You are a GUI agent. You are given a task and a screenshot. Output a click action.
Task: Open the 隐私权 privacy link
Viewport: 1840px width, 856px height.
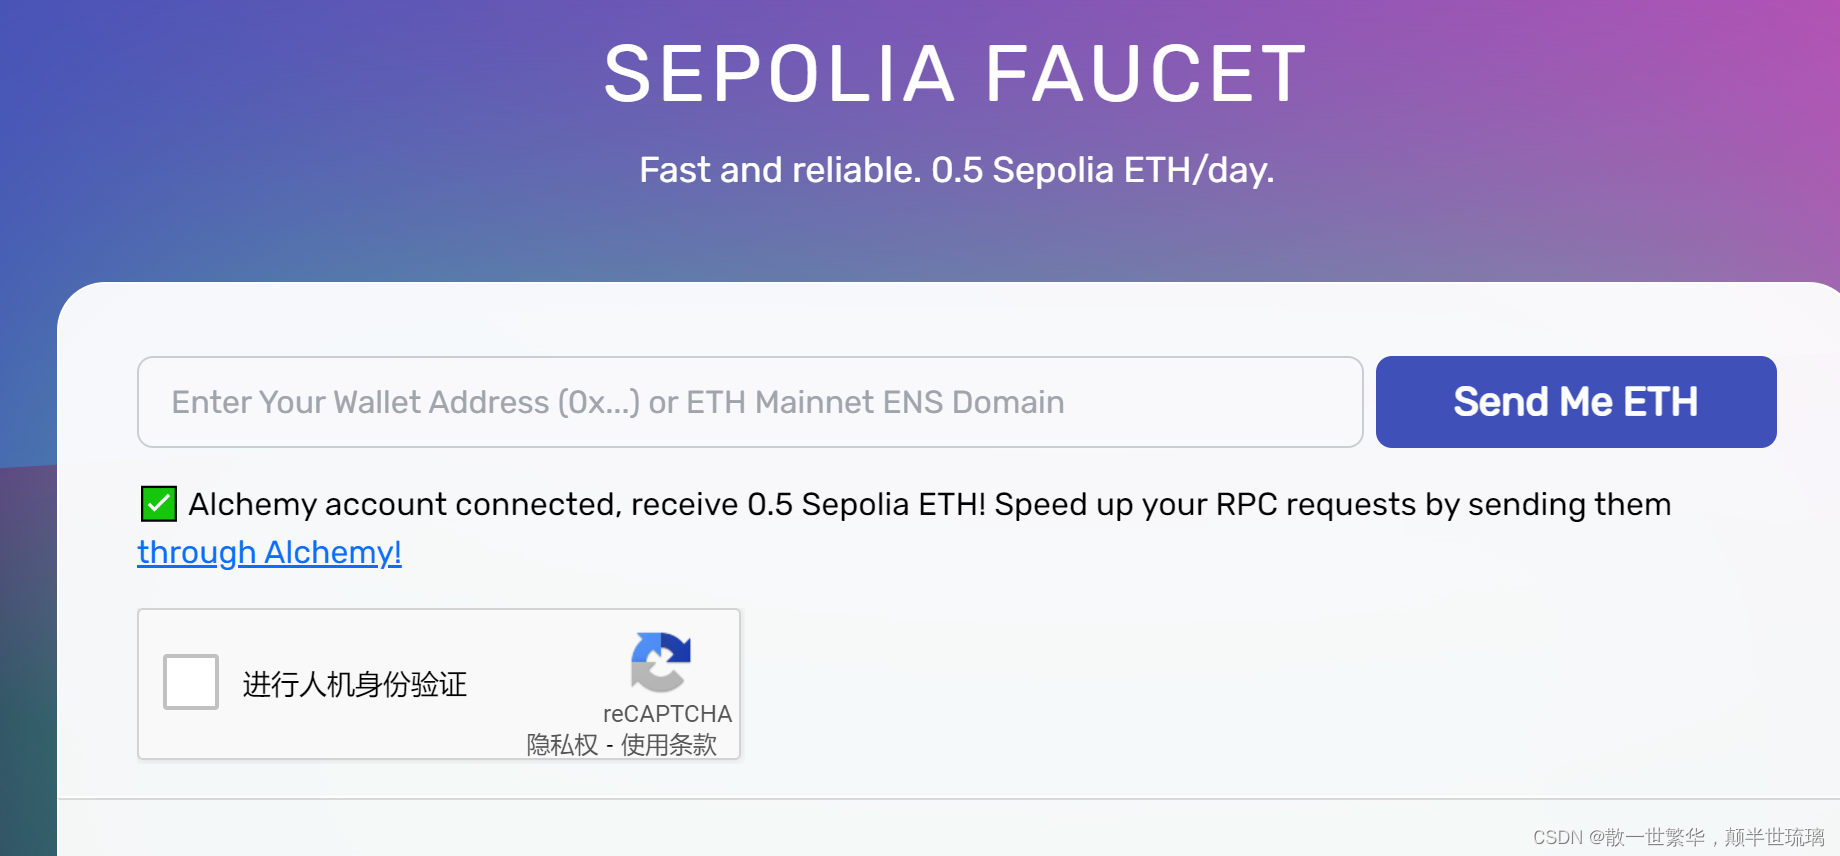[562, 745]
